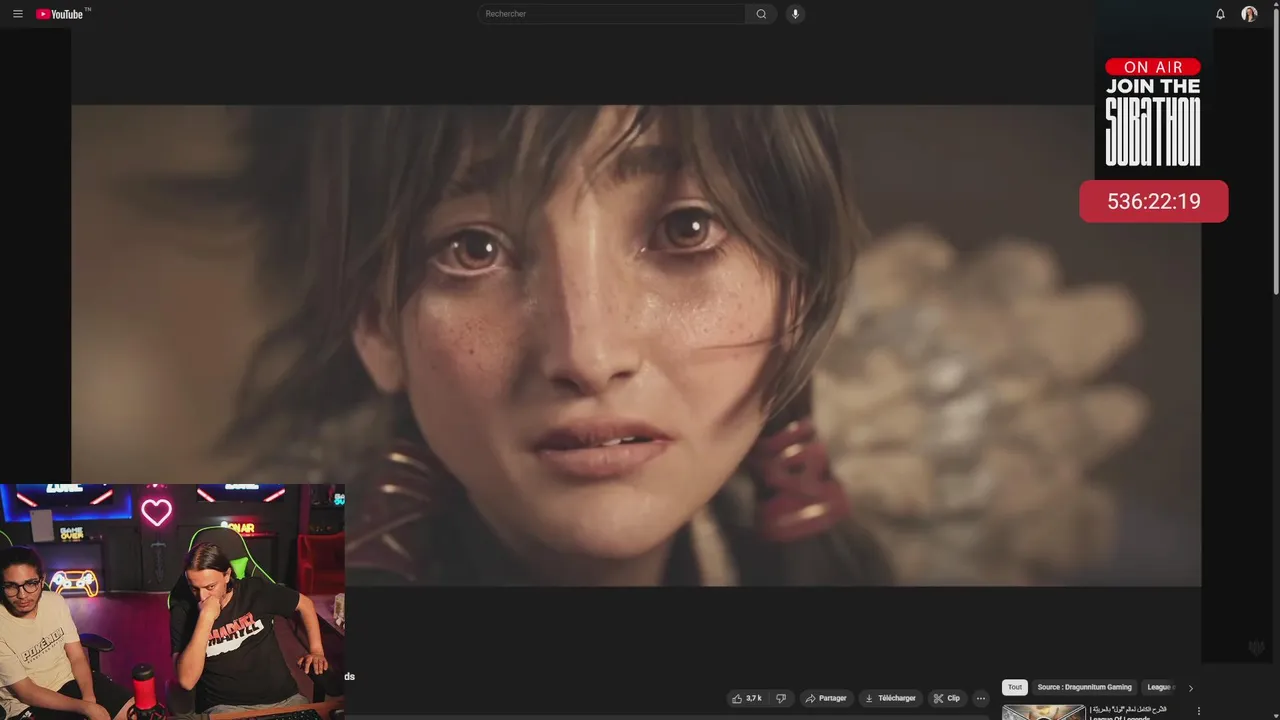Click the 536:22:19 subathon timer

click(1153, 201)
